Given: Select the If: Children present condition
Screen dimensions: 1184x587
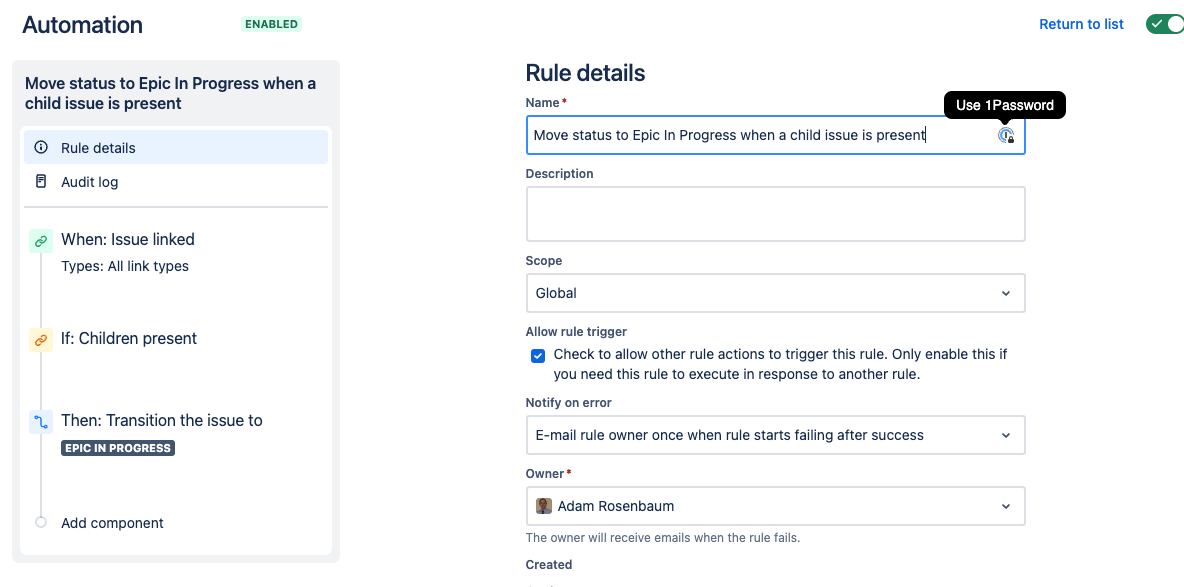Looking at the screenshot, I should (129, 338).
